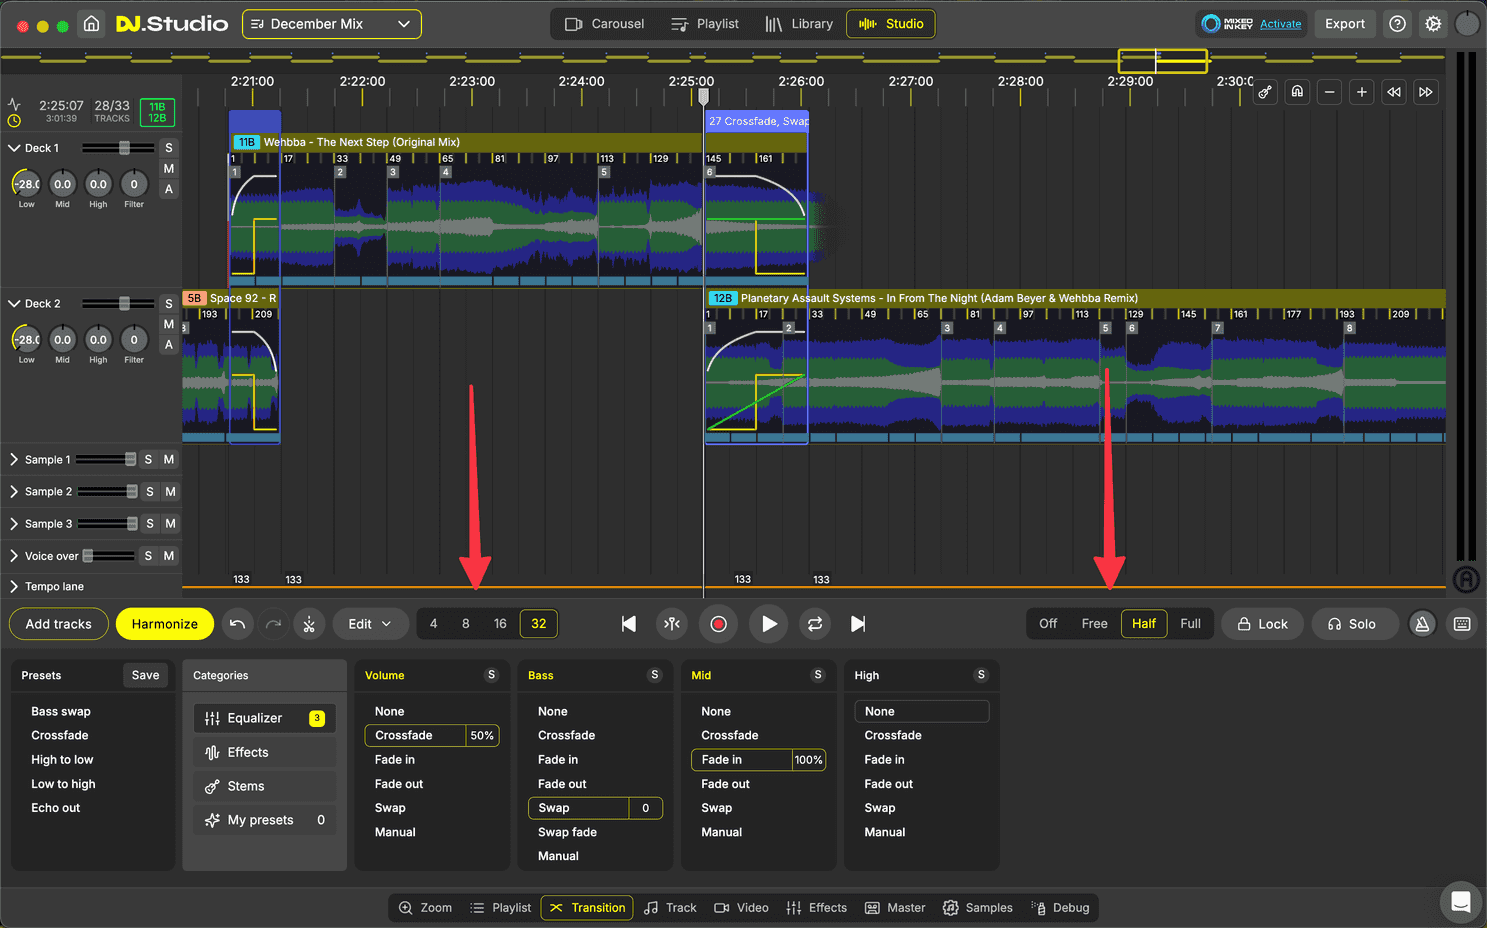Click the metronome icon
This screenshot has width=1487, height=928.
[1422, 624]
